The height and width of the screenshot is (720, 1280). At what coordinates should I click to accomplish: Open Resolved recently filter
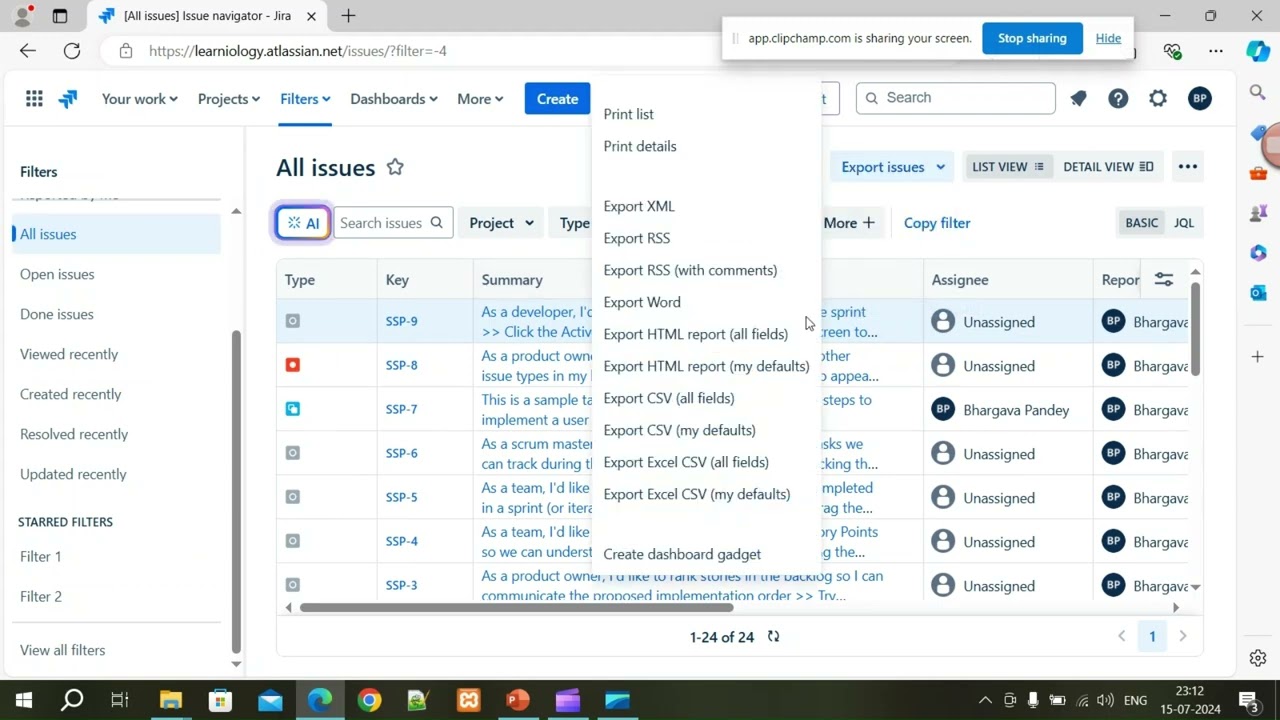coord(74,434)
